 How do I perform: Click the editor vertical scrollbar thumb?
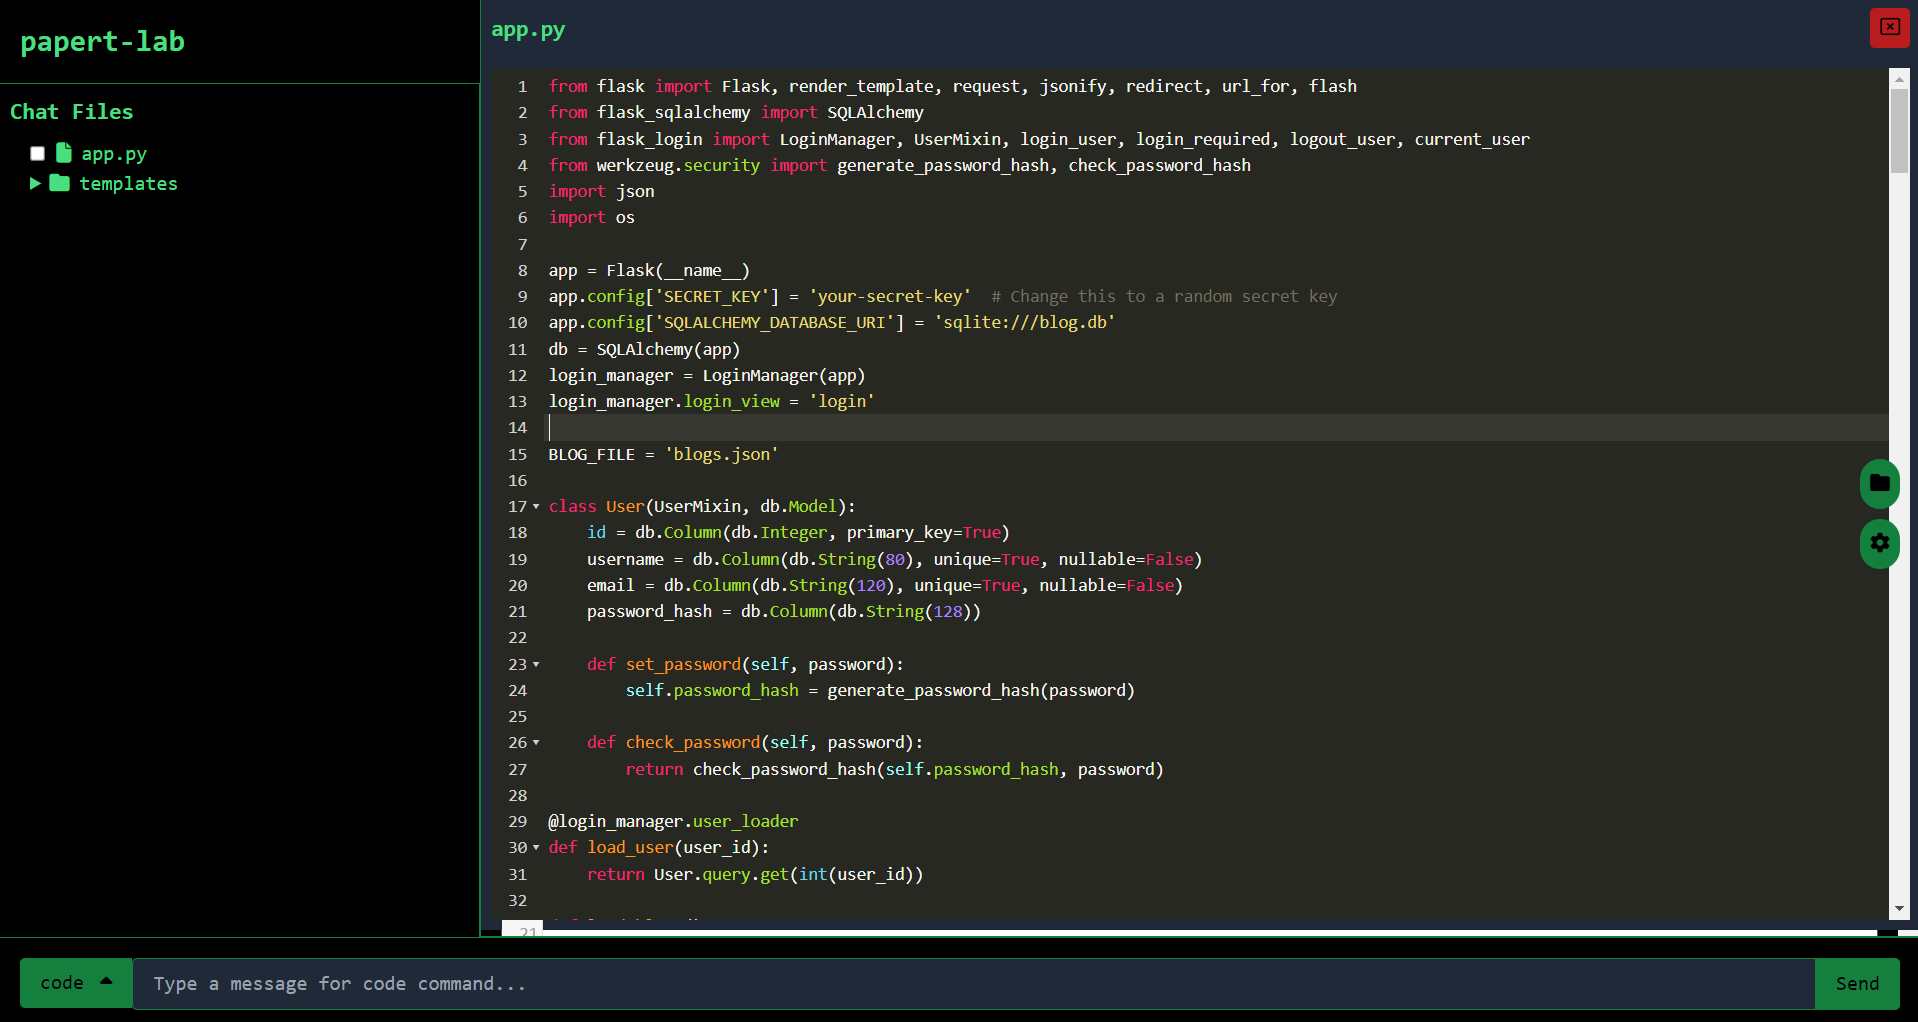pos(1899,130)
